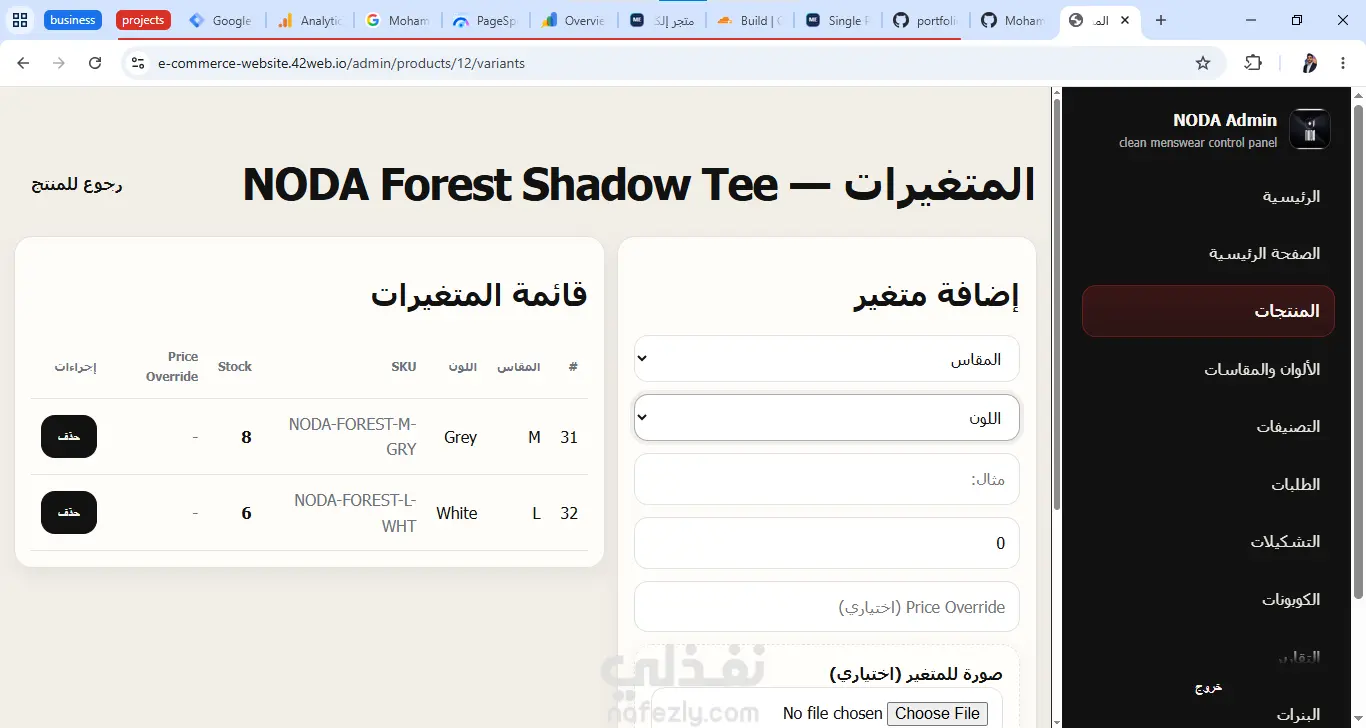This screenshot has width=1366, height=728.
Task: Switch to the Single F tab
Action: click(838, 20)
